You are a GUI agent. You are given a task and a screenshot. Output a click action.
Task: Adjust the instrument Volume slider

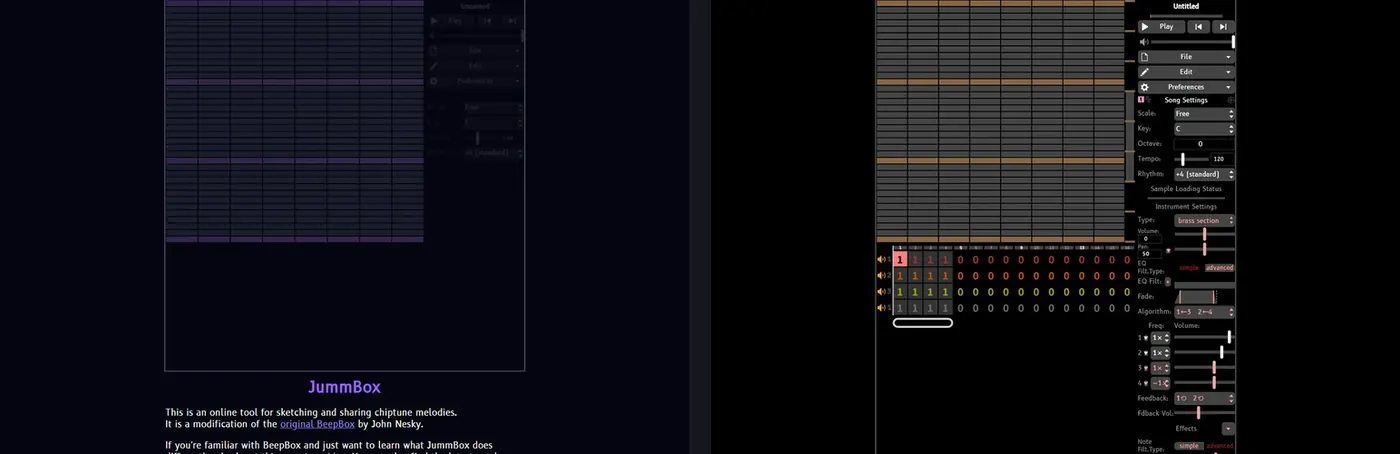[x=1204, y=233]
